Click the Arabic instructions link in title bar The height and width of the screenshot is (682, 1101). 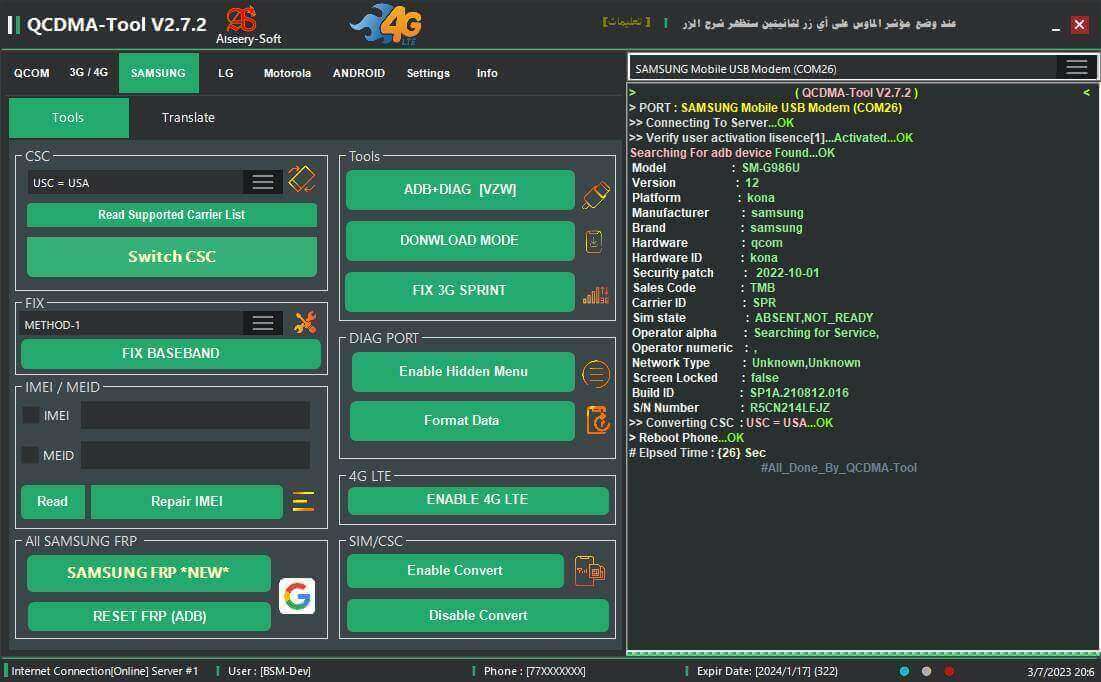click(626, 22)
